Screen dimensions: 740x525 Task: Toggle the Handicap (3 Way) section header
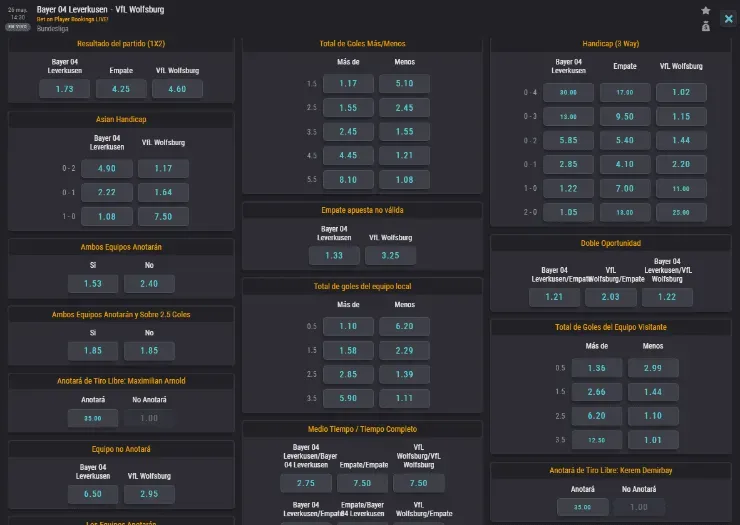[611, 44]
